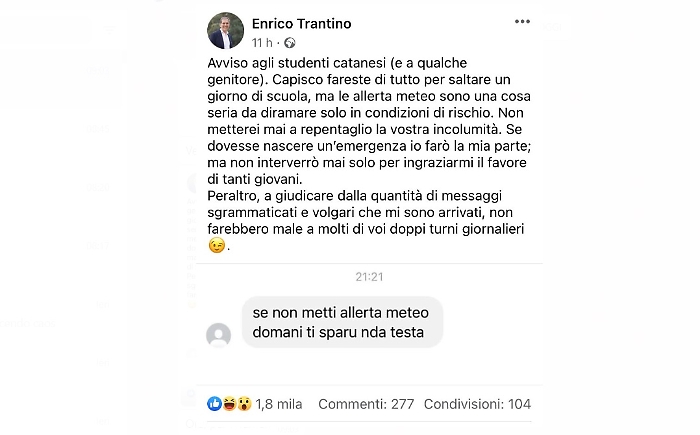Open the 1,8 mila reactions list

point(278,404)
